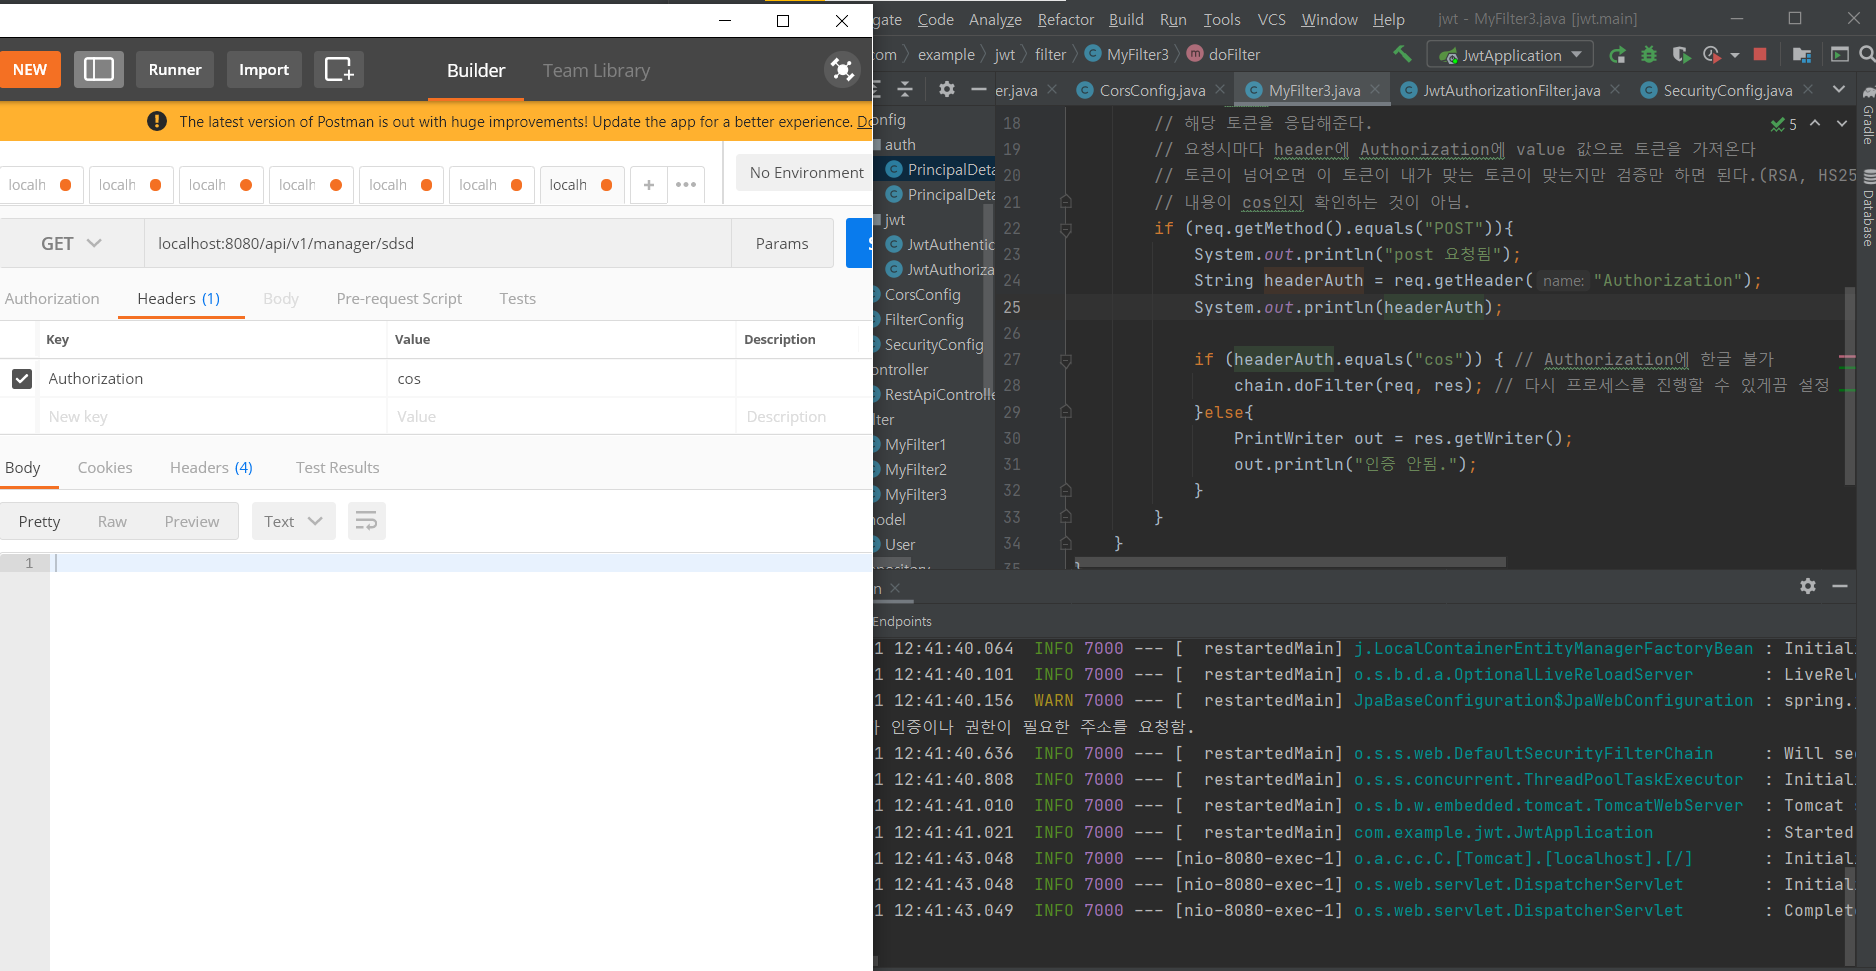This screenshot has height=971, width=1876.
Task: Toggle Postman's sidebar layout icon
Action: click(99, 70)
